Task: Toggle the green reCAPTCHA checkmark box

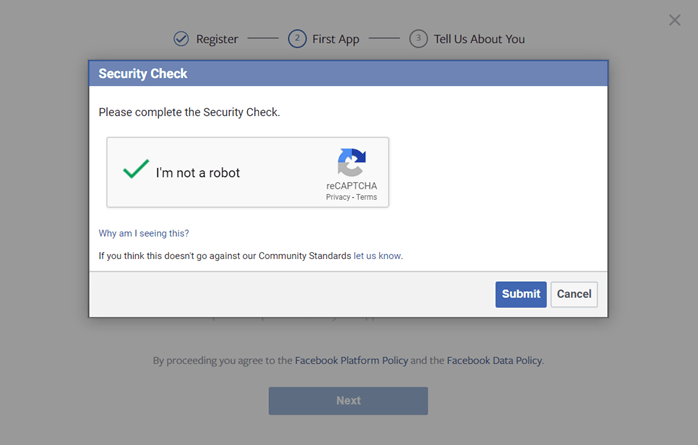Action: (x=136, y=171)
